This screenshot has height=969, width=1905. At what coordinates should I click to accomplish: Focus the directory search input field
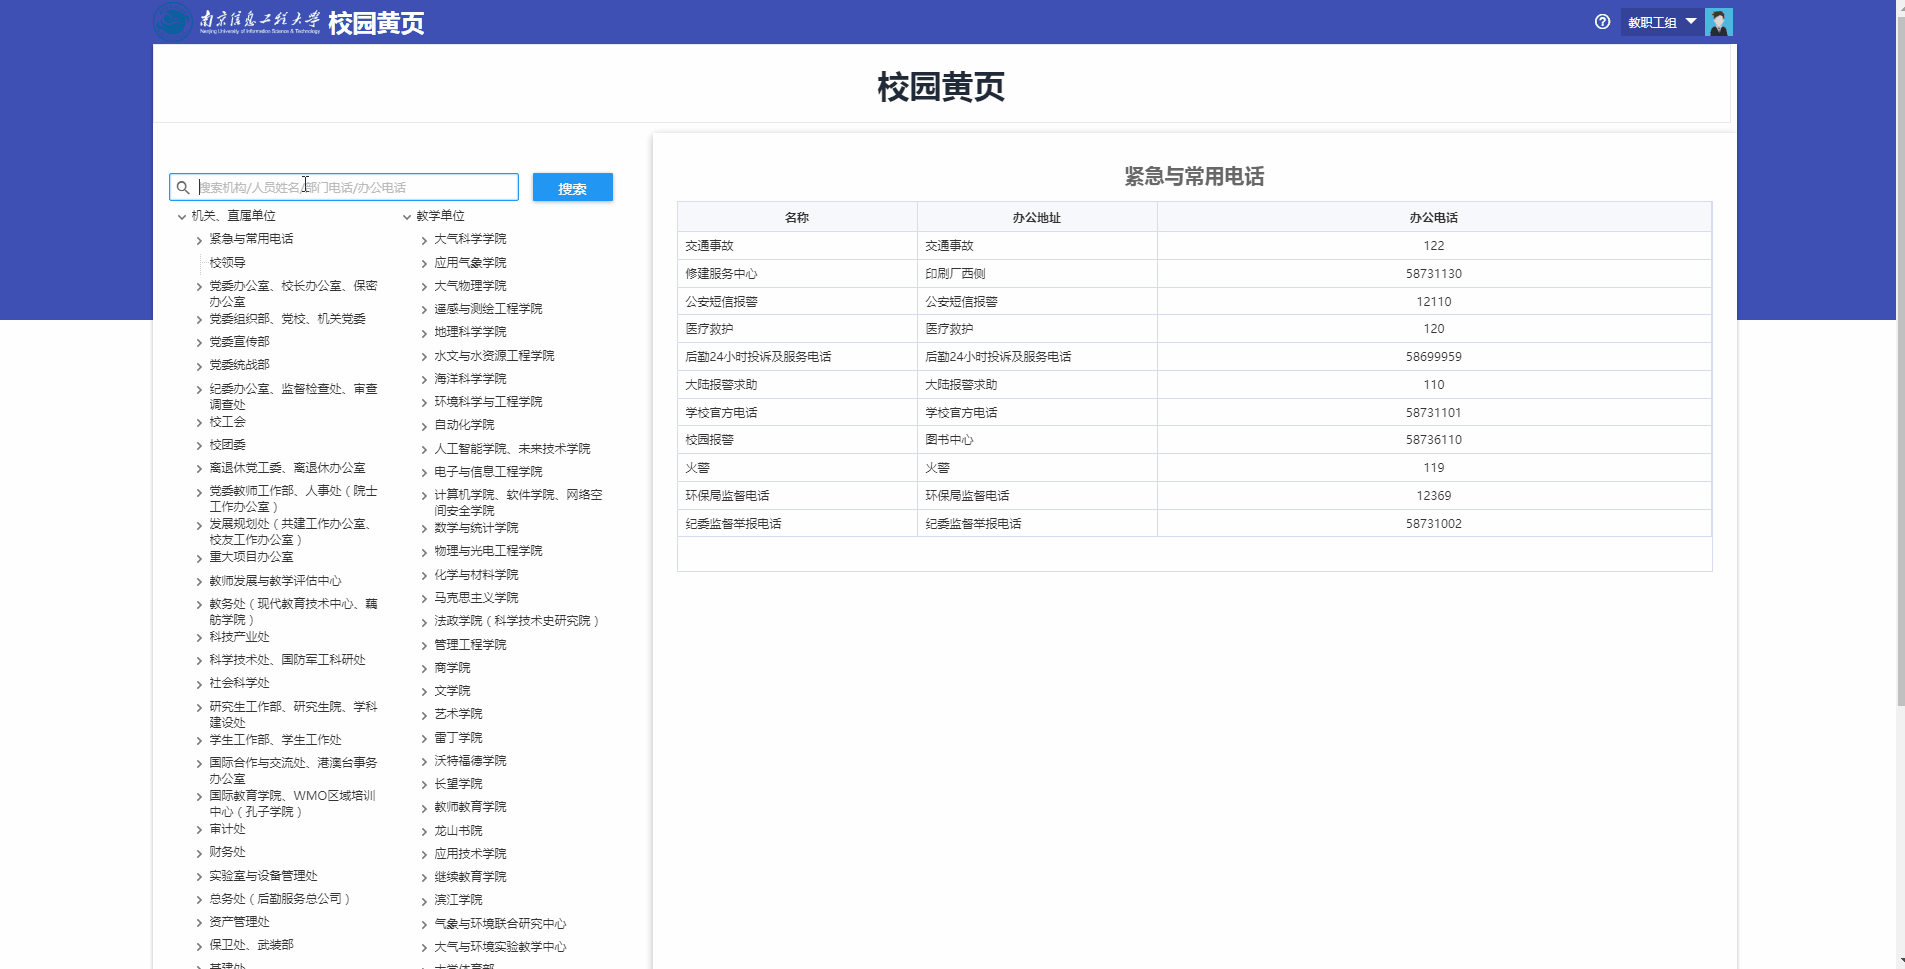pyautogui.click(x=355, y=188)
